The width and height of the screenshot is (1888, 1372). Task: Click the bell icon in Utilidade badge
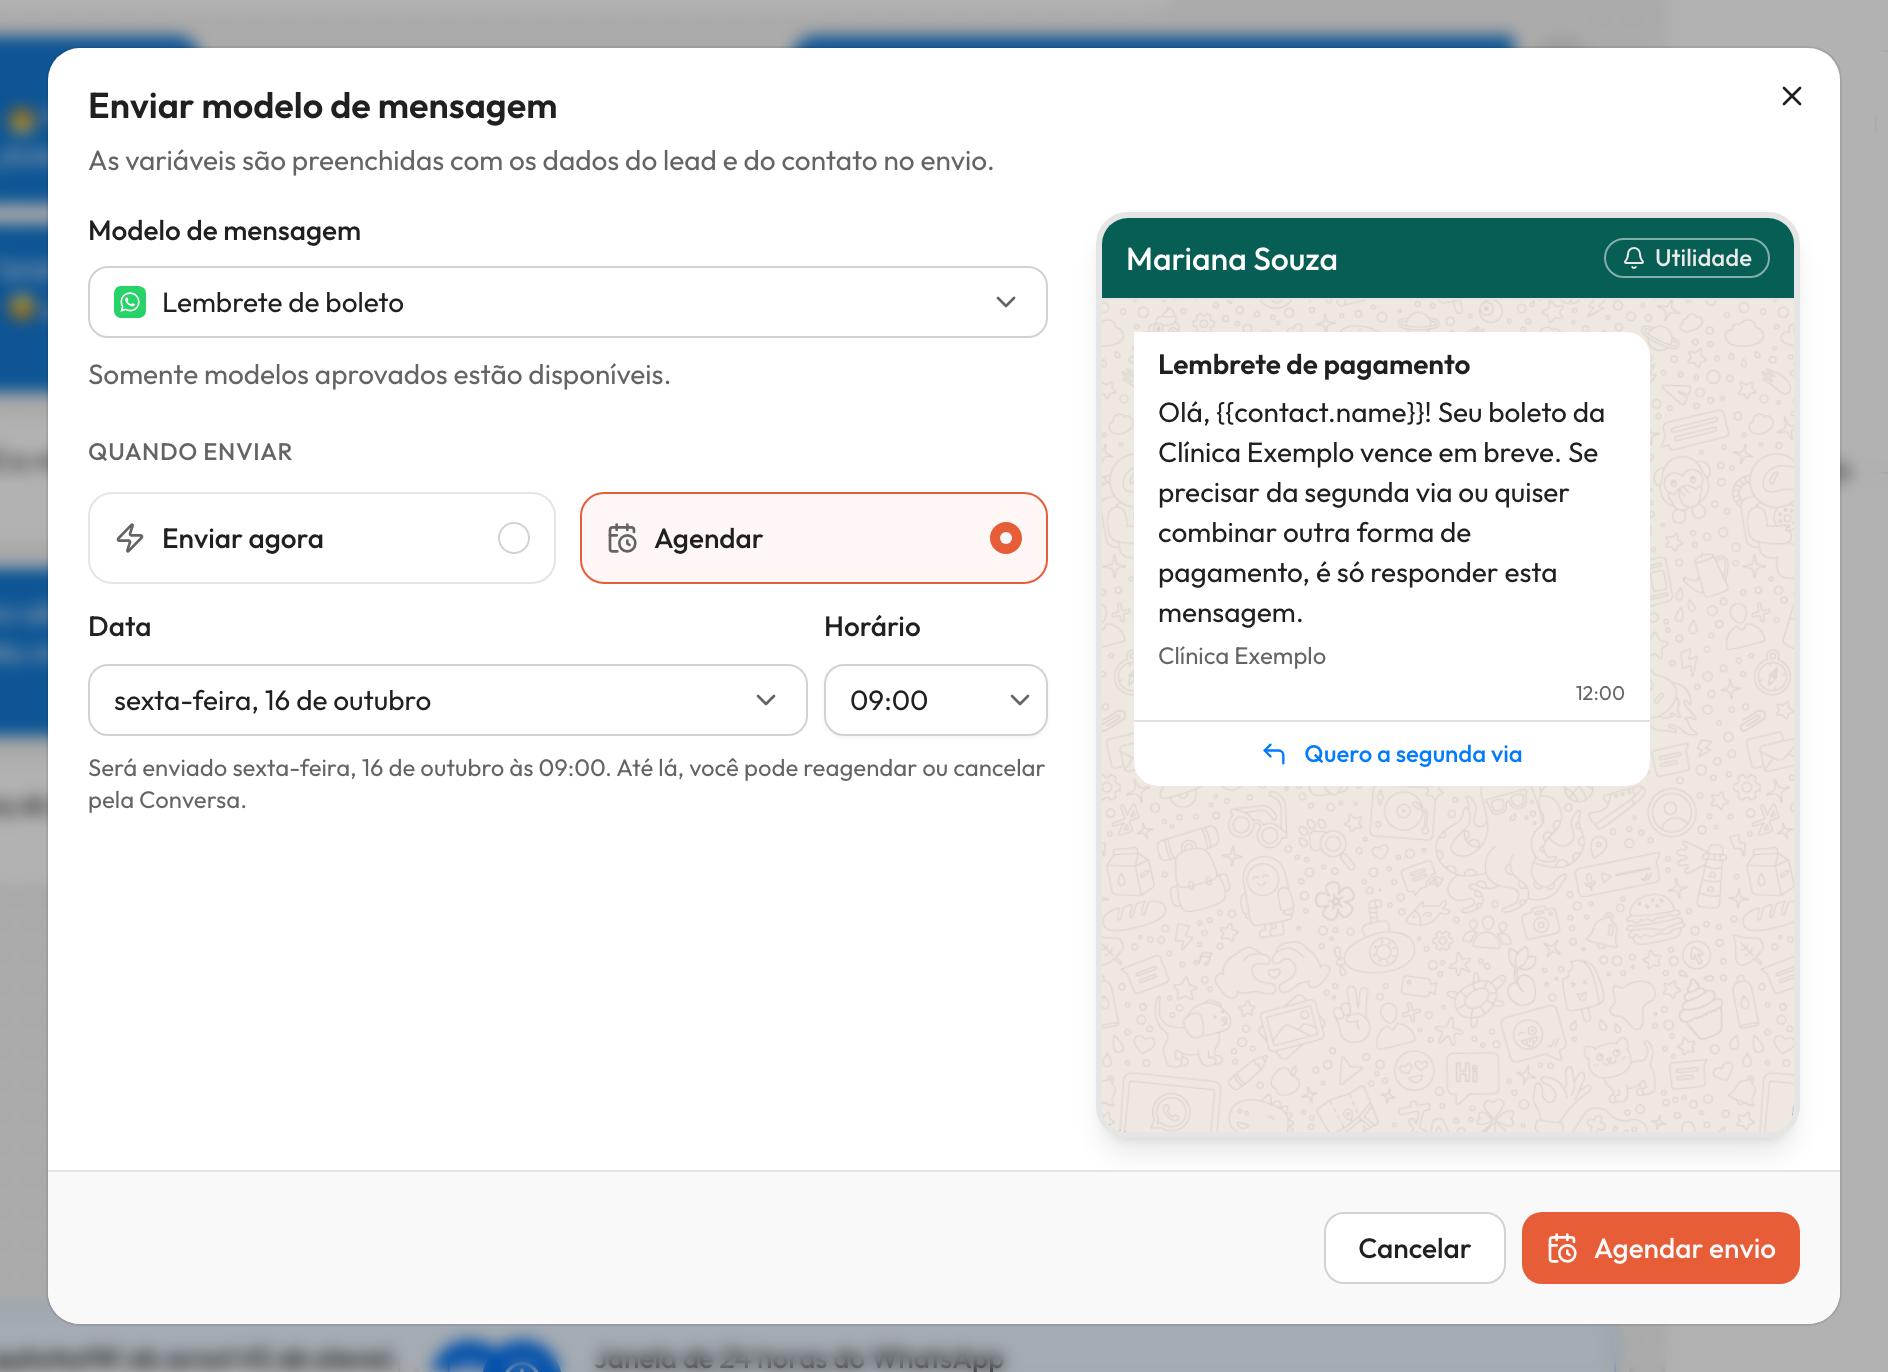[x=1633, y=258]
